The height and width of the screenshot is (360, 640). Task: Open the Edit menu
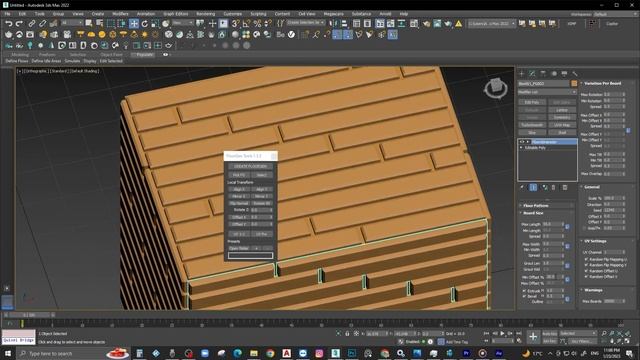[x=22, y=14]
